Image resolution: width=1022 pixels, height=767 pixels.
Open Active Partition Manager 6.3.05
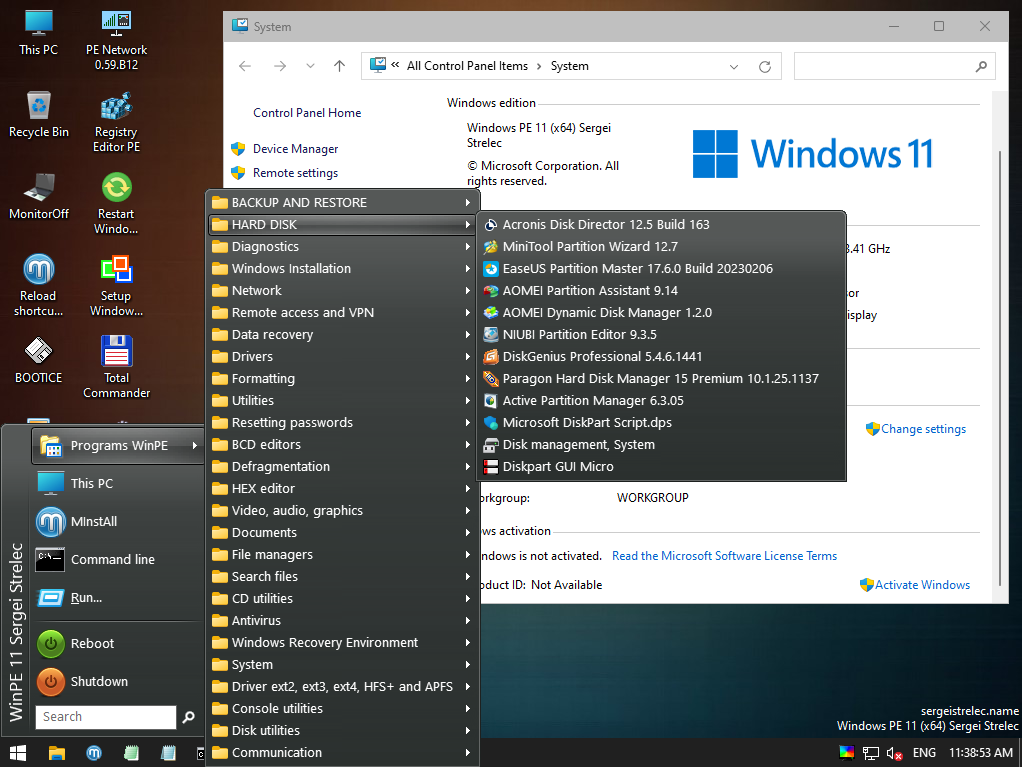point(661,401)
